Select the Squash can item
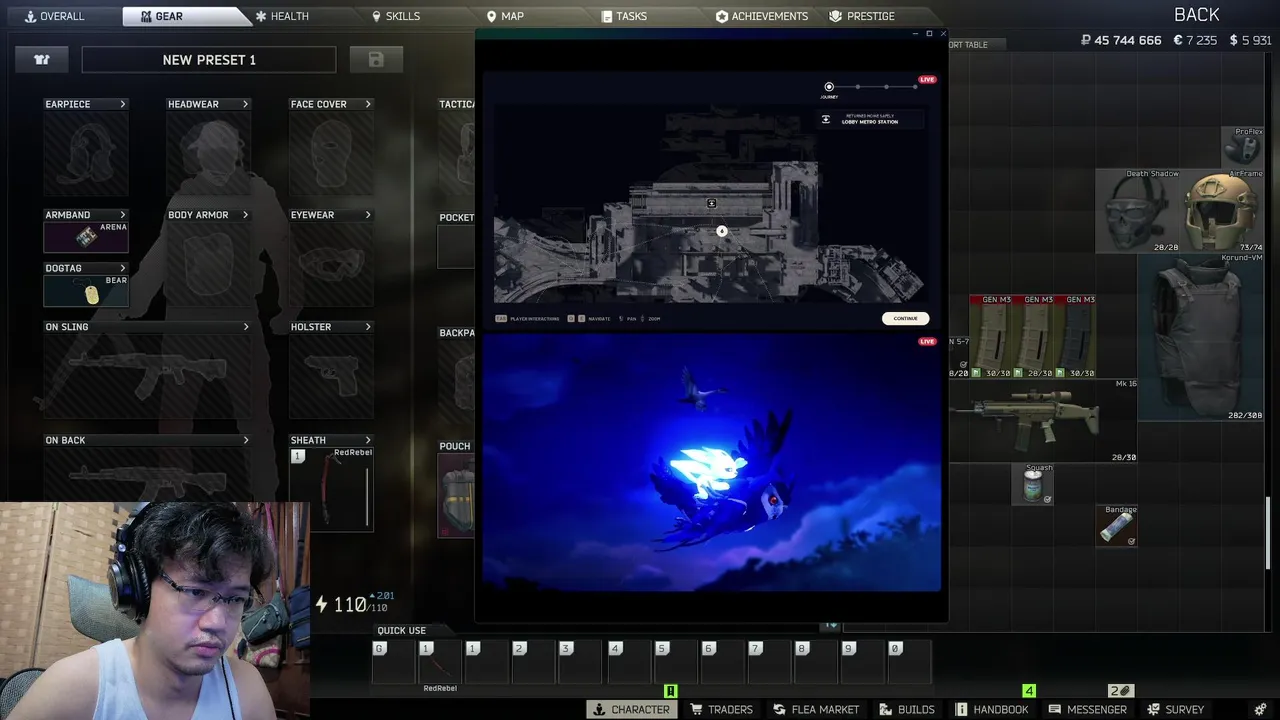 (1033, 484)
